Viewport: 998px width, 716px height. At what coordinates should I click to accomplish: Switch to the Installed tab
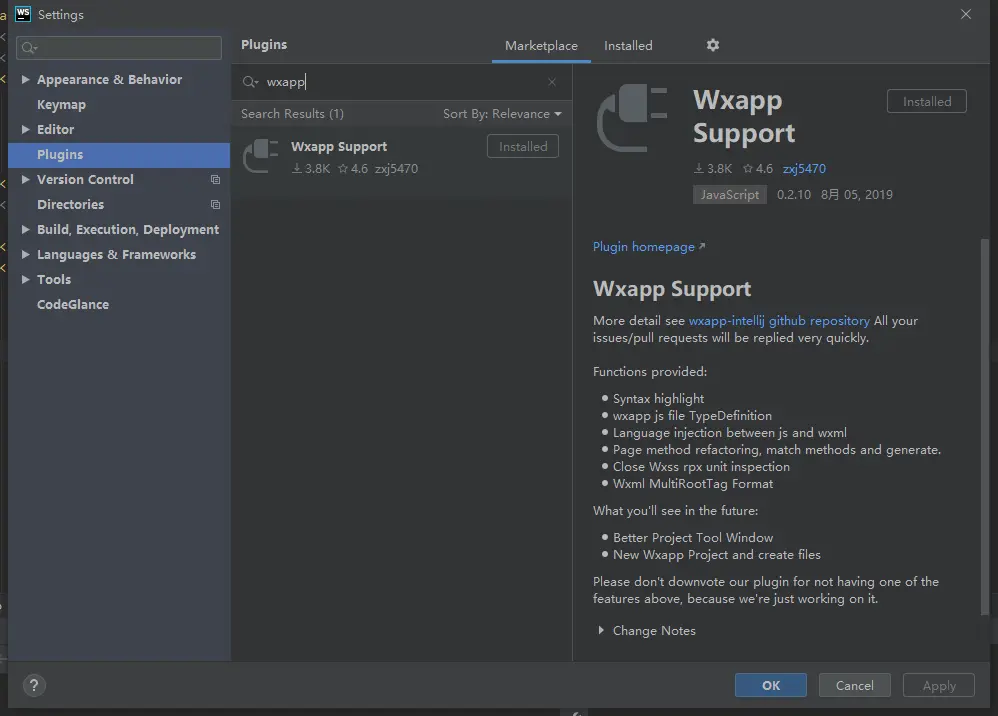[x=628, y=46]
